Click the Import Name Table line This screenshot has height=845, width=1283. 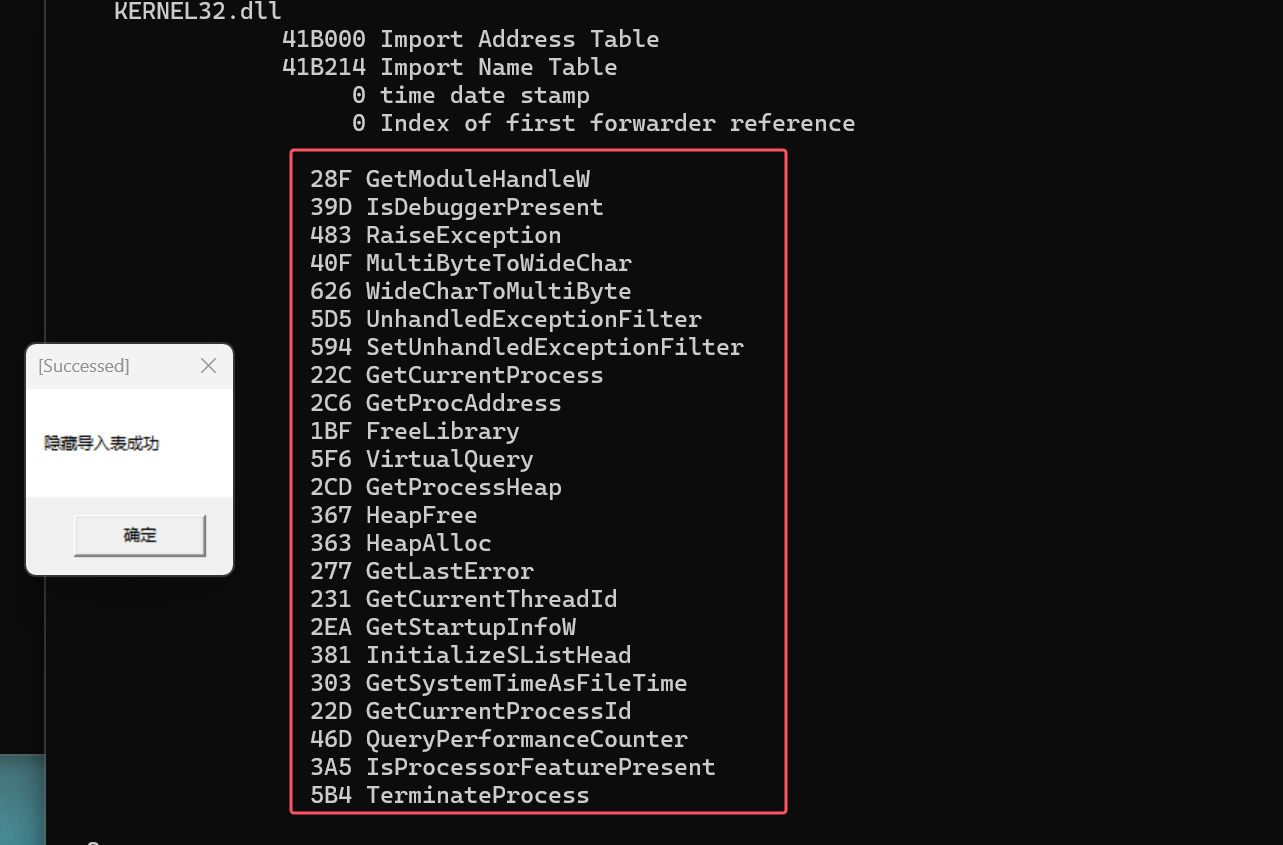(x=449, y=67)
